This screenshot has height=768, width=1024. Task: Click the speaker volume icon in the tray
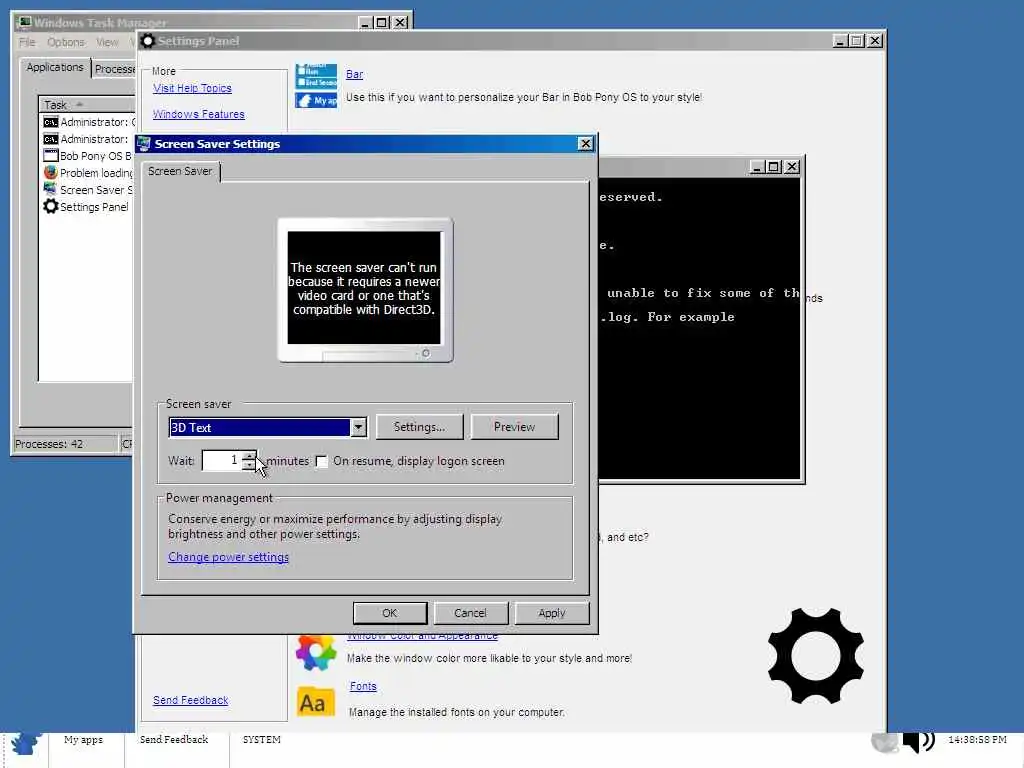(918, 741)
